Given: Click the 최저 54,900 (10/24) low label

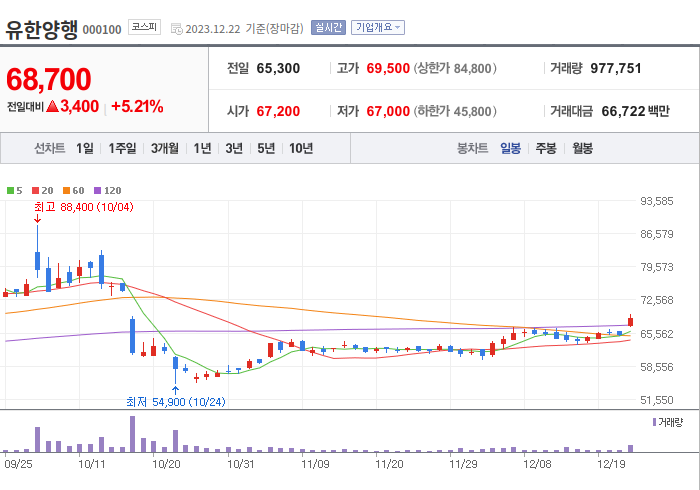Looking at the screenshot, I should (x=176, y=402).
